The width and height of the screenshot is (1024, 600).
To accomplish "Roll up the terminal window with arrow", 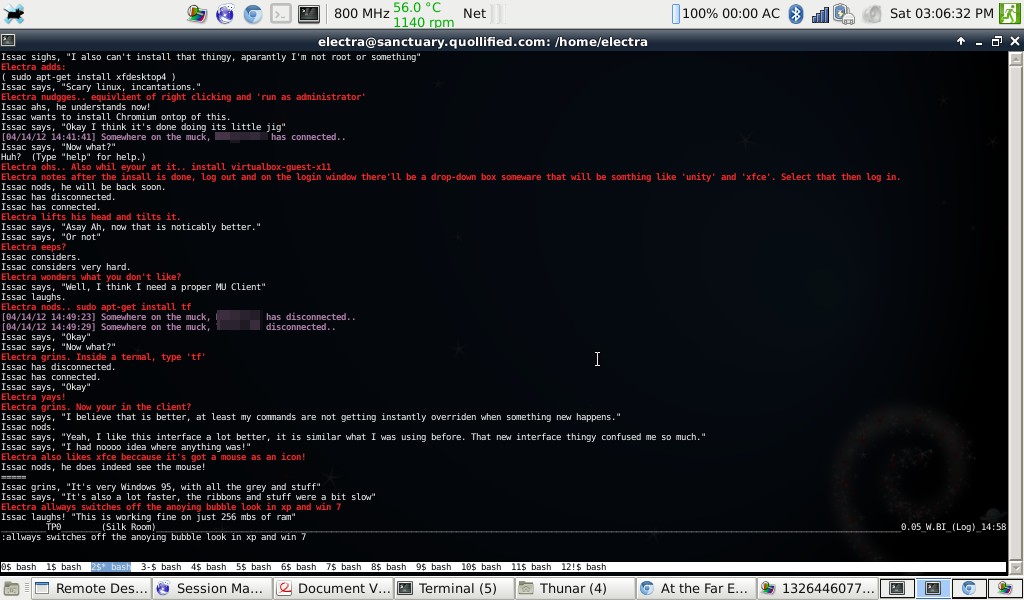I will [961, 41].
